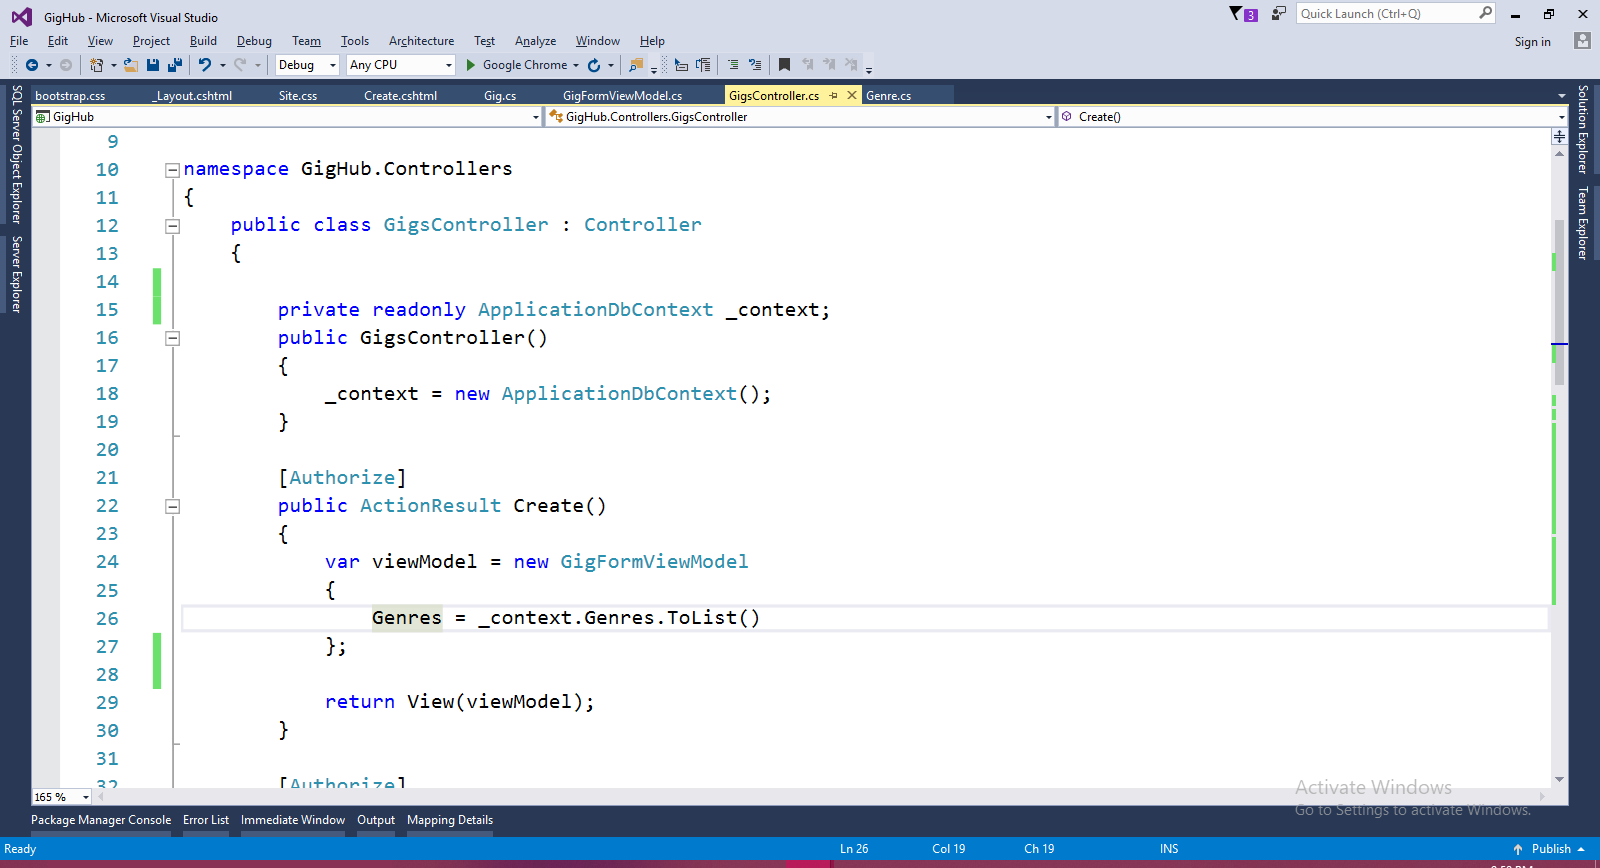Switch to the GigFormViewModel.cs tab
This screenshot has height=868, width=1600.
[622, 96]
